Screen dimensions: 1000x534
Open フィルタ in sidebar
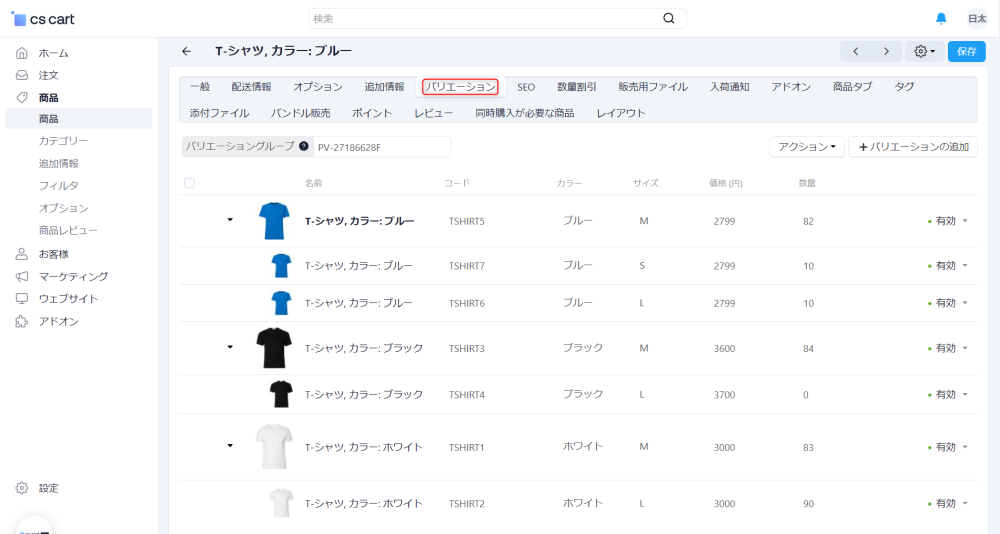point(58,186)
